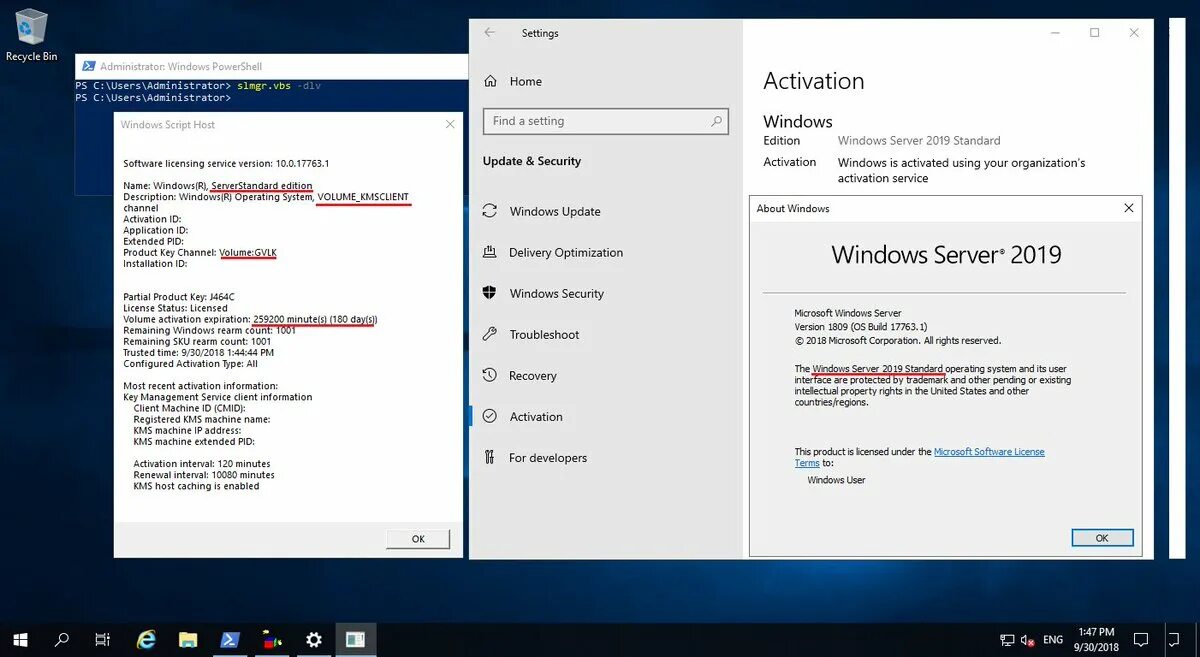The height and width of the screenshot is (657, 1200).
Task: Click the network tray icon
Action: [x=1007, y=640]
